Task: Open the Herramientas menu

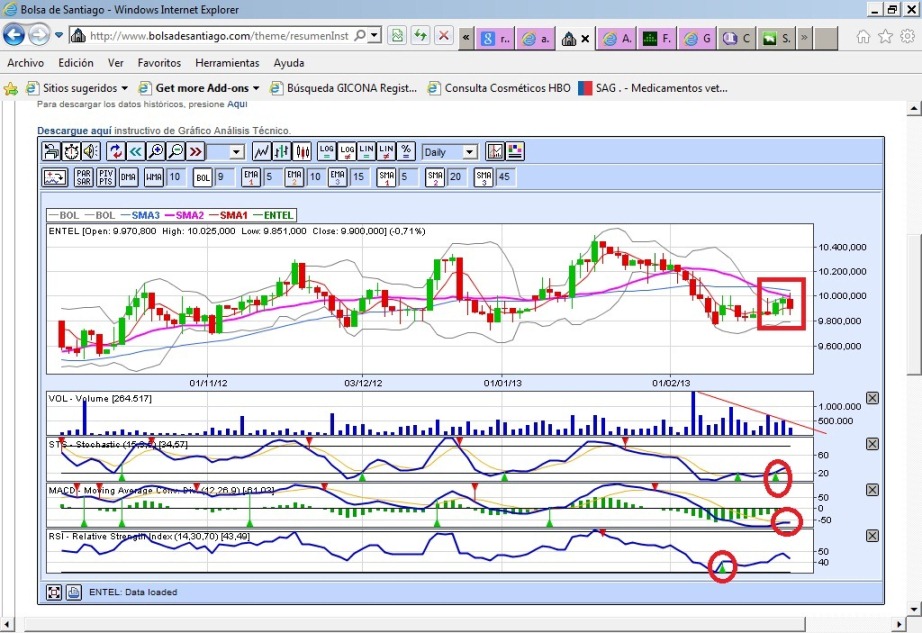Action: point(227,63)
